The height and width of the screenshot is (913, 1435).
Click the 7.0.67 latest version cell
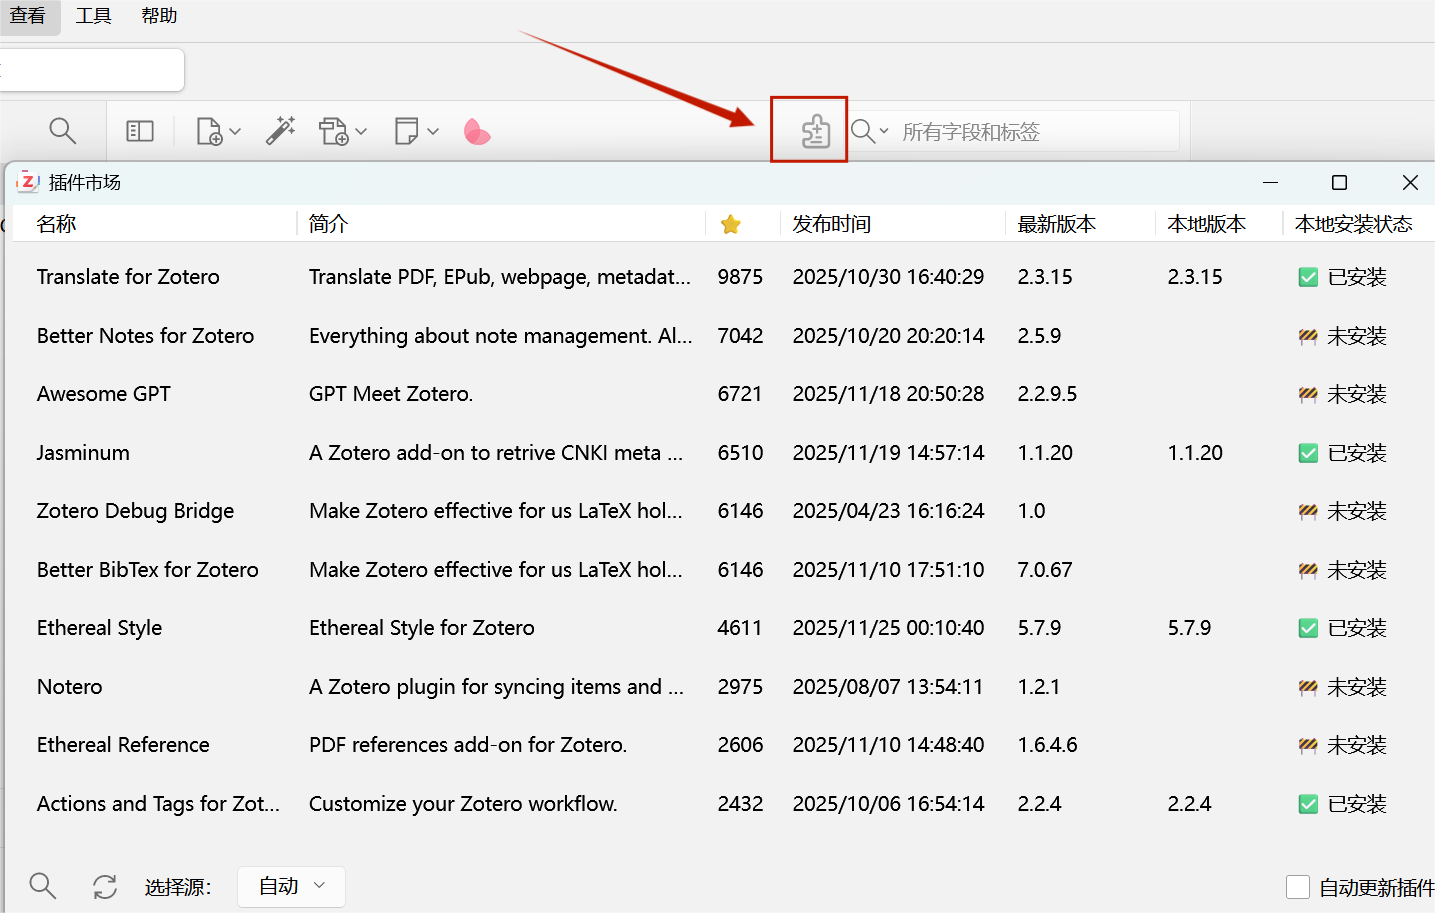(x=1045, y=570)
